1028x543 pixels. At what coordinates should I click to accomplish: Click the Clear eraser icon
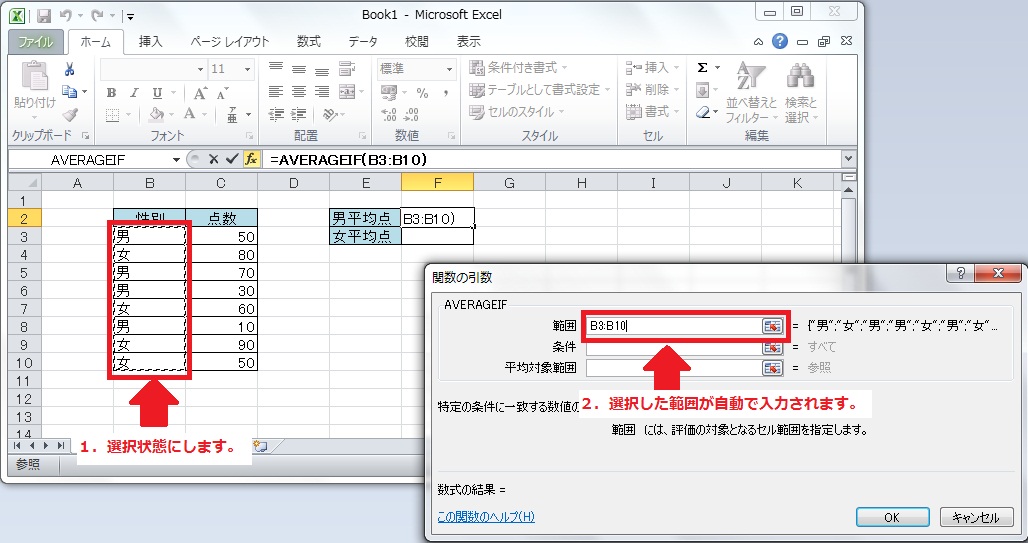(x=702, y=112)
